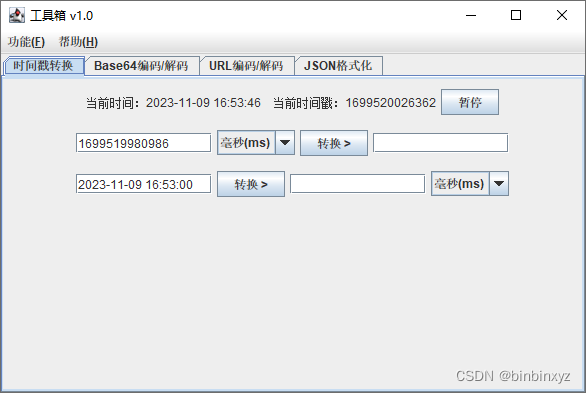Switch to Base64编码/解码 tab

(x=141, y=66)
